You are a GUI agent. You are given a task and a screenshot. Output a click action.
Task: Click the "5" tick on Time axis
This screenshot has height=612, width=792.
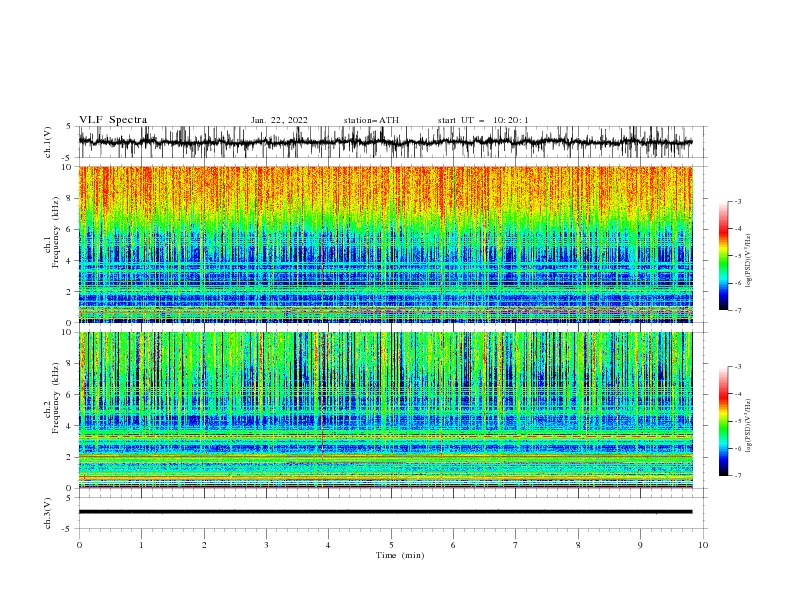391,545
